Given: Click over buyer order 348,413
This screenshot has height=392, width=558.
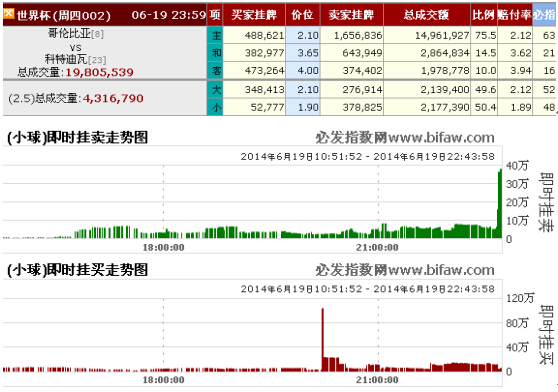Looking at the screenshot, I should [264, 90].
